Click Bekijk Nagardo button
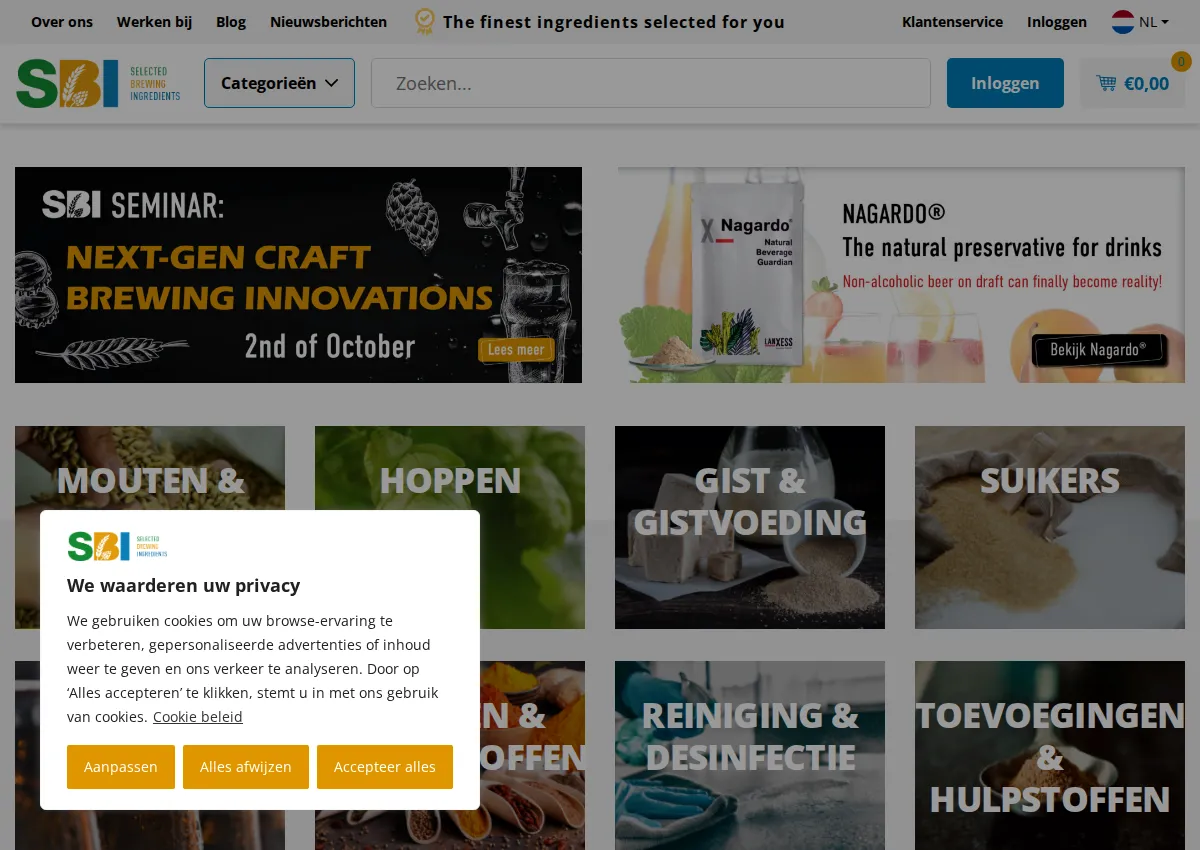 pos(1100,350)
